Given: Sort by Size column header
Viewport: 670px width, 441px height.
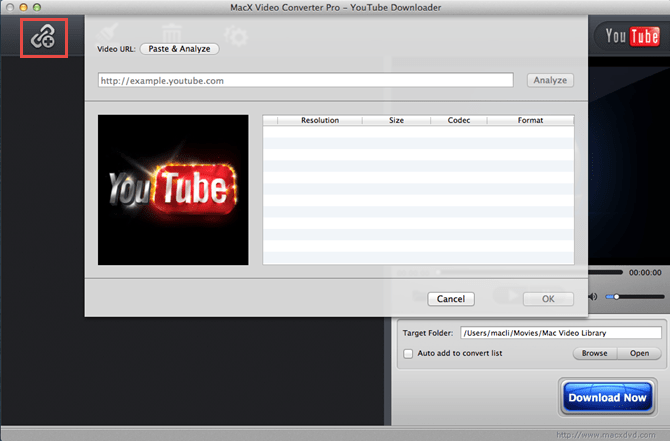Looking at the screenshot, I should [x=397, y=120].
